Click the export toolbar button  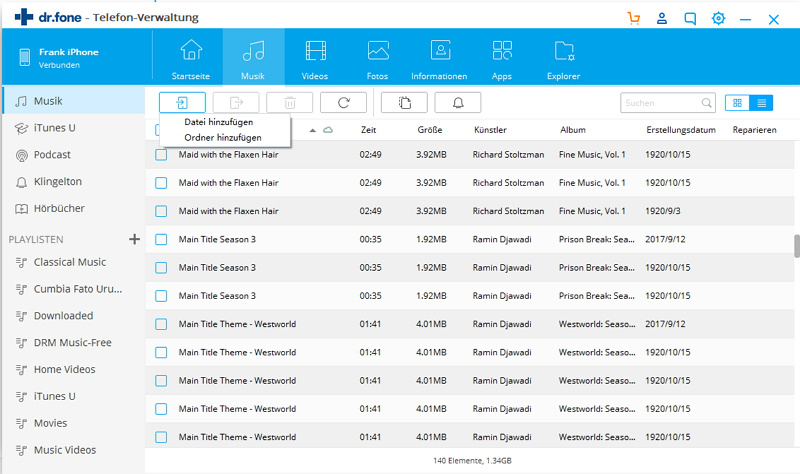pos(236,103)
